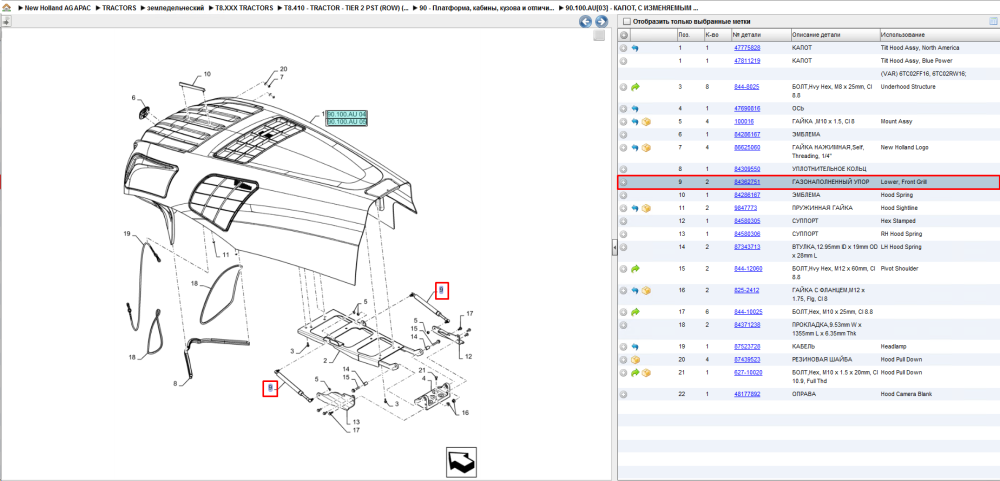Go to previous illustration with left arrow
The width and height of the screenshot is (1000, 481).
[585, 22]
